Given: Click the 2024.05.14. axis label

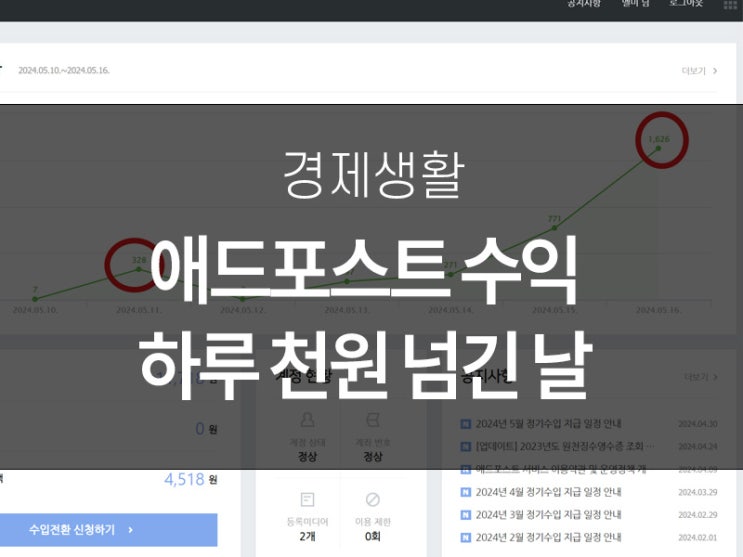Looking at the screenshot, I should tap(451, 310).
